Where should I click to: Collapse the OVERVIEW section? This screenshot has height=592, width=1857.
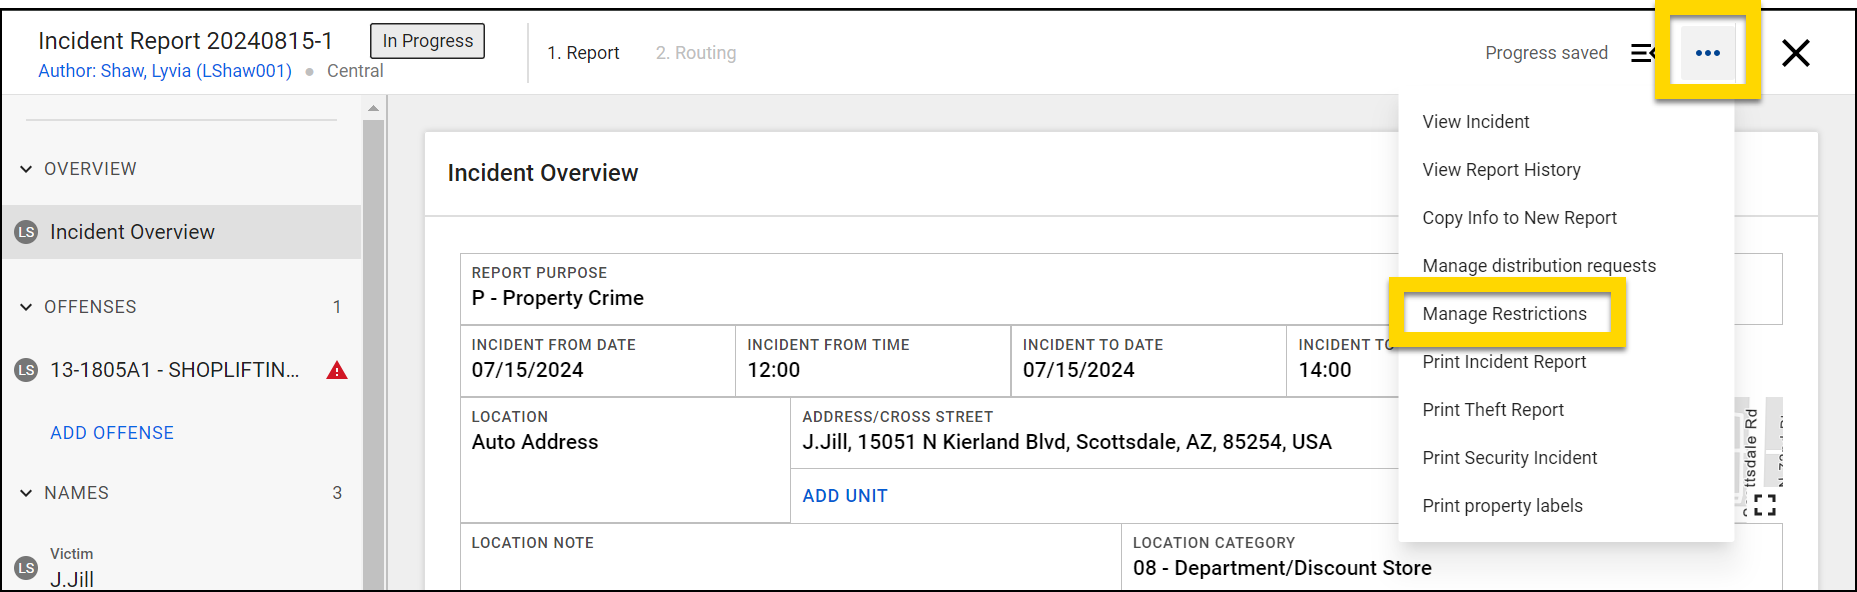(26, 169)
